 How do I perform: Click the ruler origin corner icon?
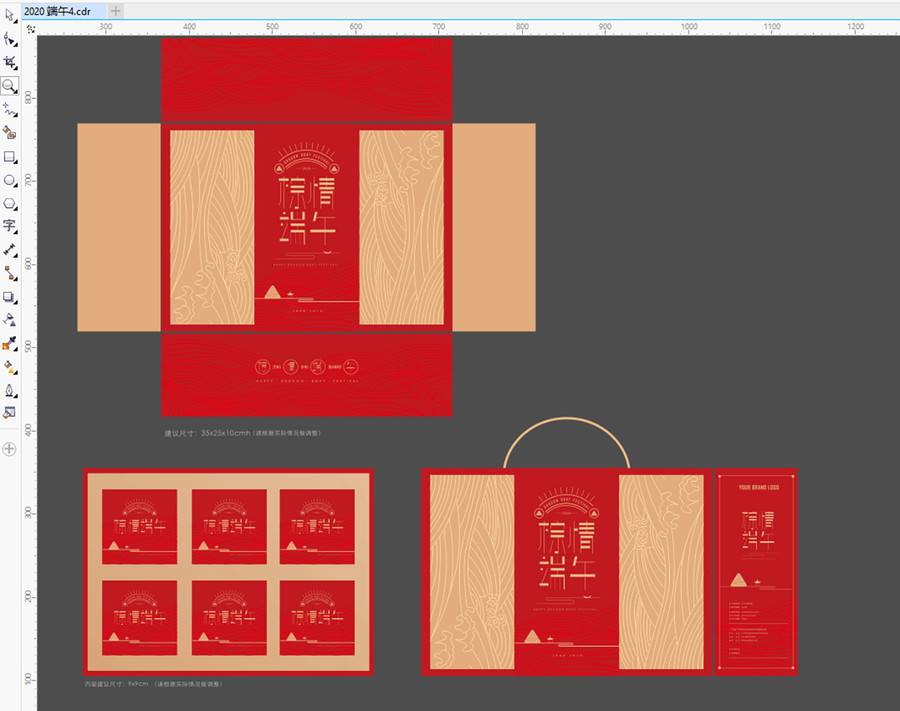pos(30,28)
